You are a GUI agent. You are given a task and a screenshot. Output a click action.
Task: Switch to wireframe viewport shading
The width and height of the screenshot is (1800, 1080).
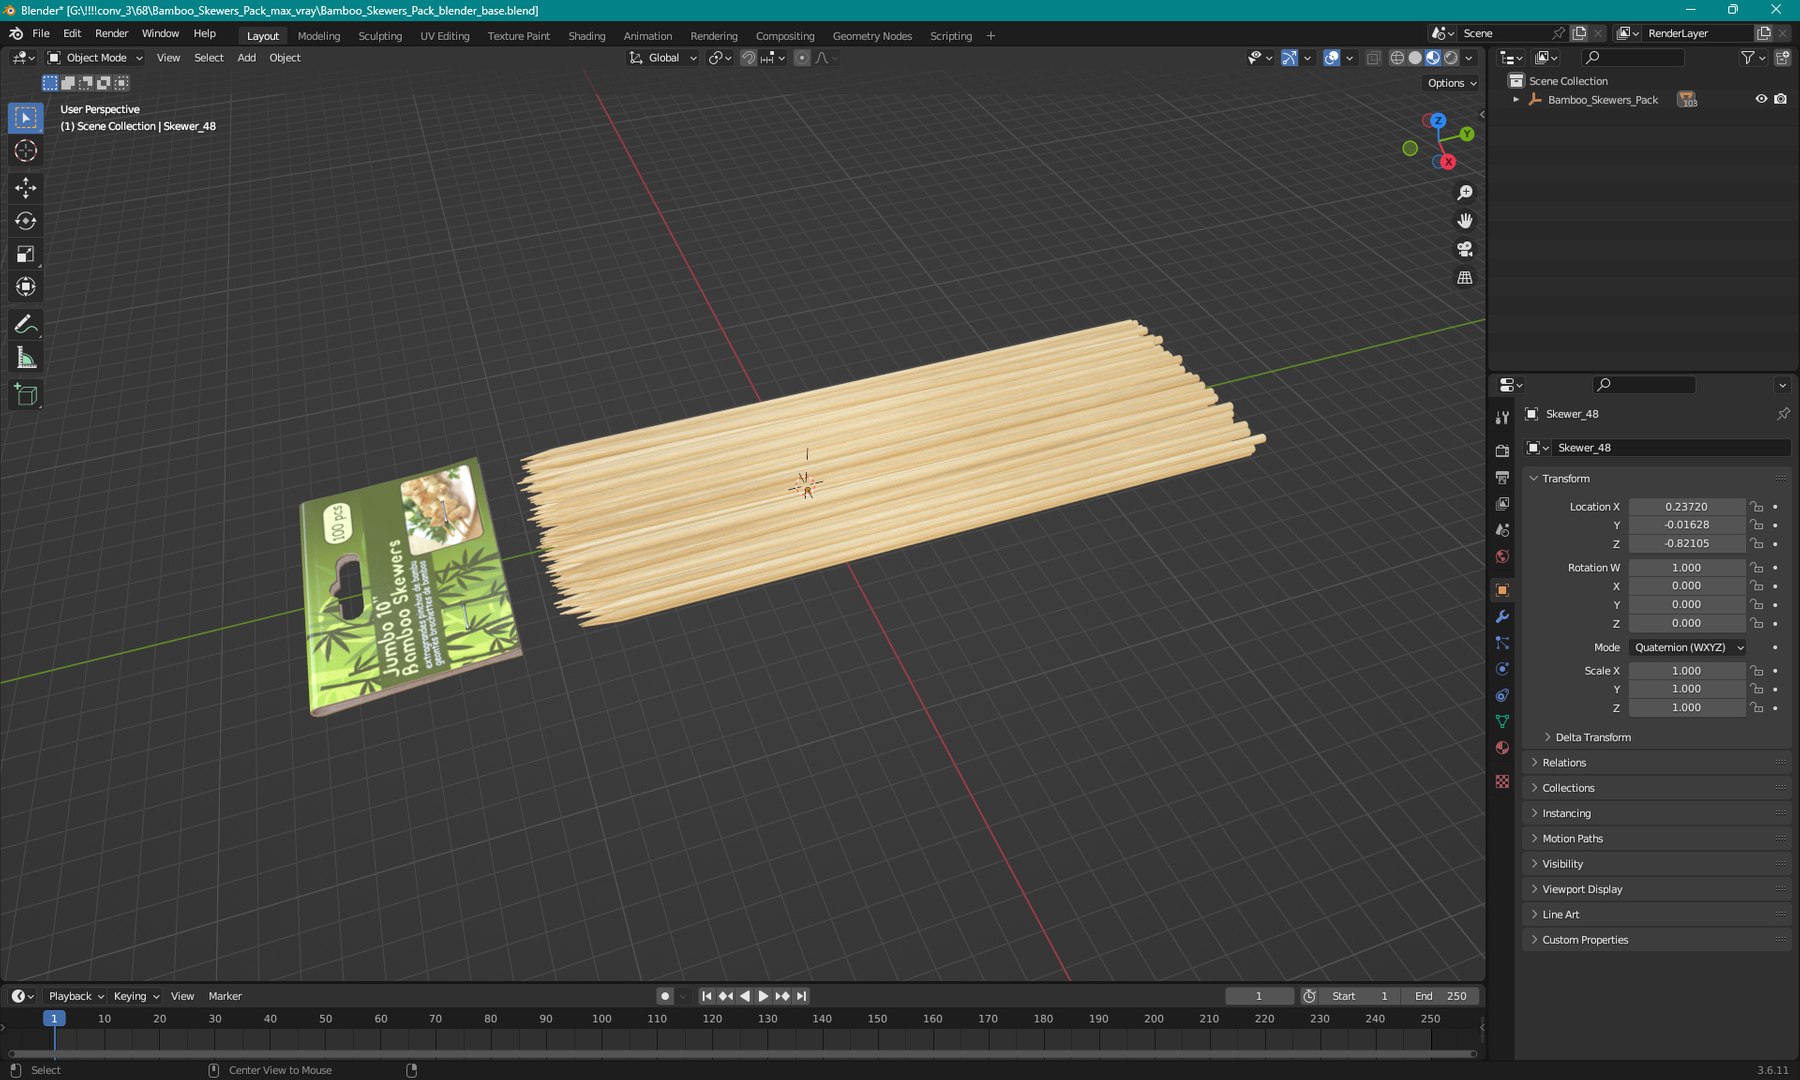(x=1397, y=58)
